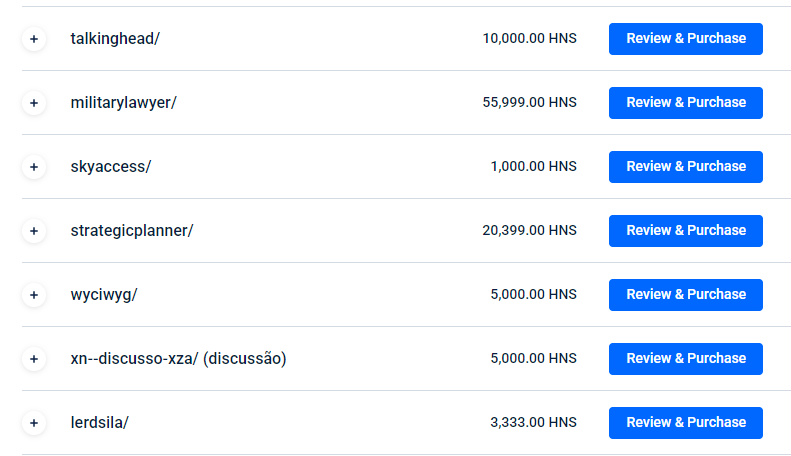Viewport: 791px width, 456px height.
Task: Click the 3,333.00 HNS price for lerdsila/
Action: 533,423
